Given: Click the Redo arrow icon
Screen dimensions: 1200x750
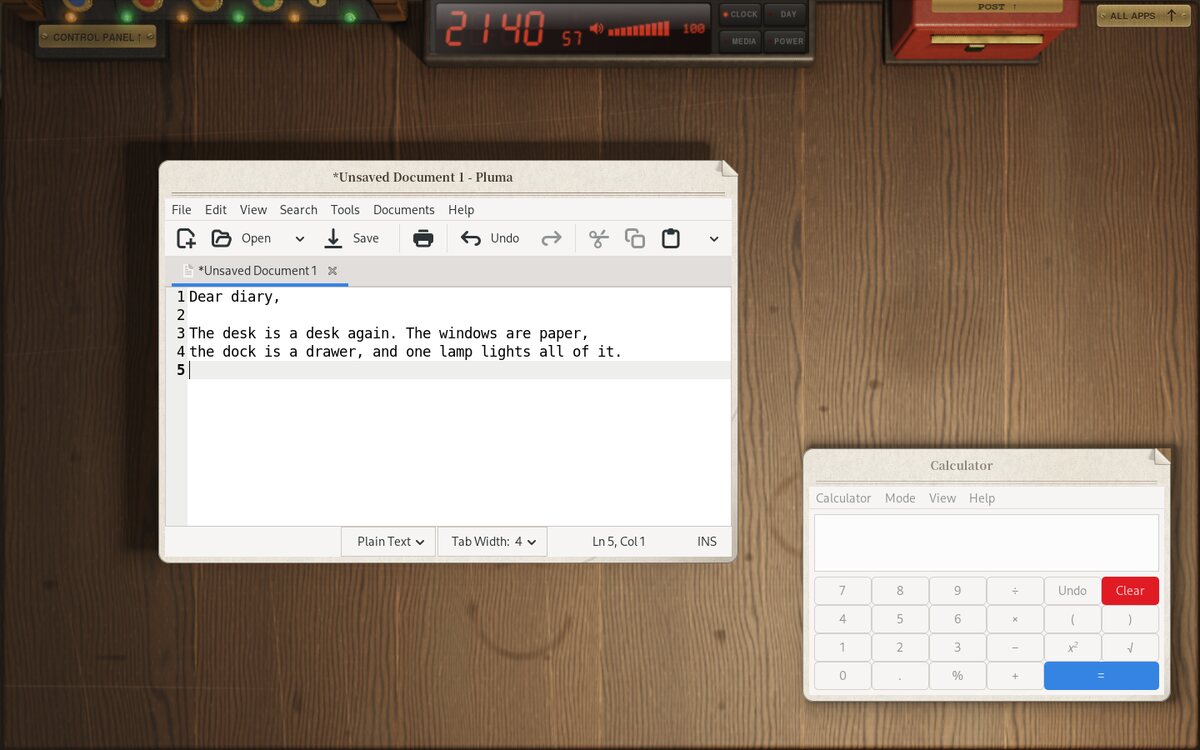Looking at the screenshot, I should tap(551, 238).
